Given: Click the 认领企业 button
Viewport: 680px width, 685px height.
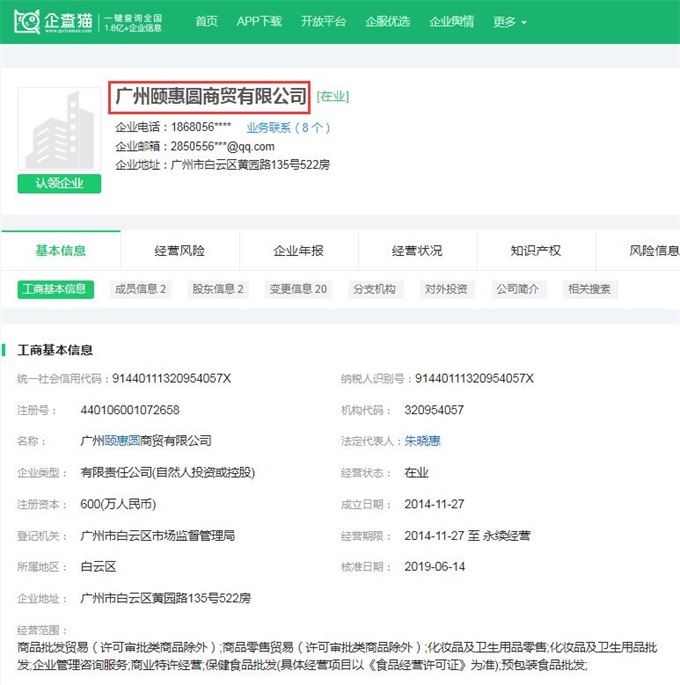Looking at the screenshot, I should click(59, 183).
